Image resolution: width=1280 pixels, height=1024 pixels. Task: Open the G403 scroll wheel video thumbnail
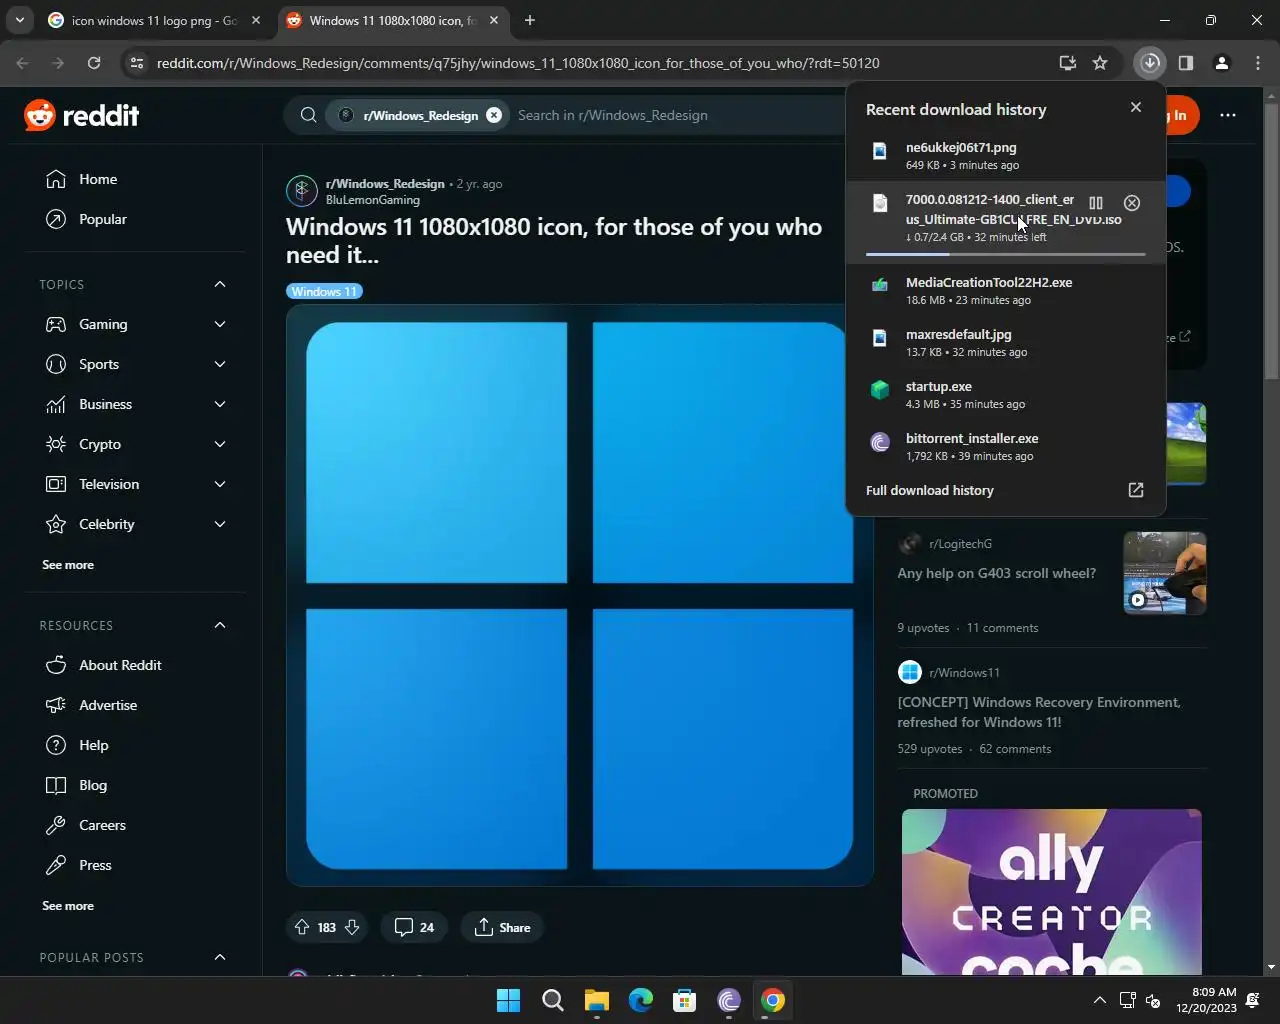click(x=1165, y=573)
